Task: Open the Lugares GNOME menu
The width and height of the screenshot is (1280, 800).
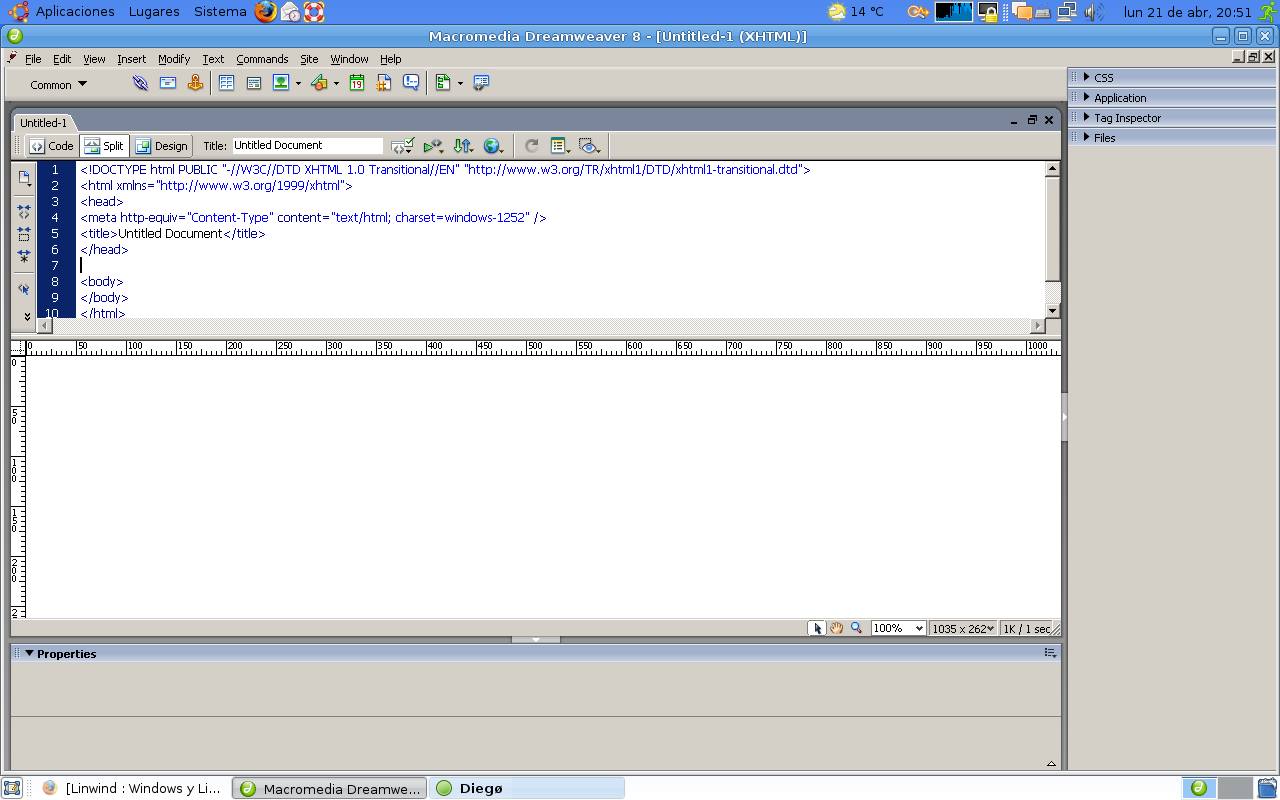Action: (x=154, y=12)
